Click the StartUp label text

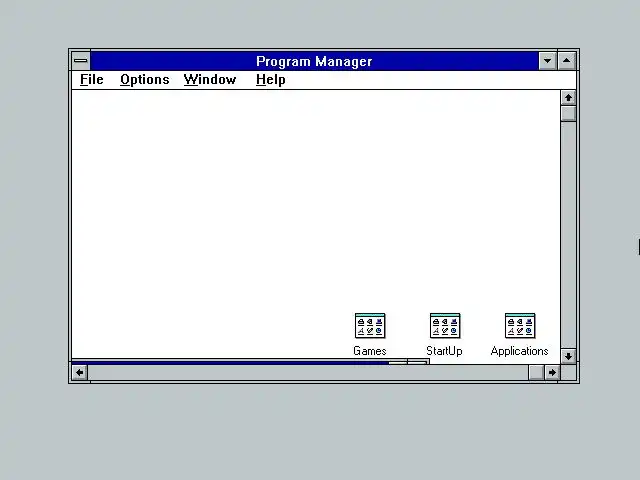[x=444, y=351]
